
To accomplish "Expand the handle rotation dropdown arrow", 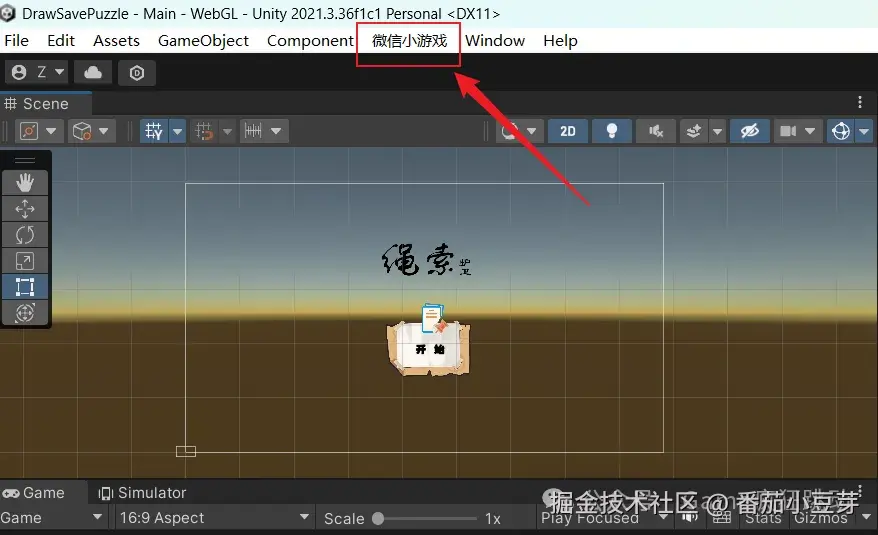I will point(104,131).
